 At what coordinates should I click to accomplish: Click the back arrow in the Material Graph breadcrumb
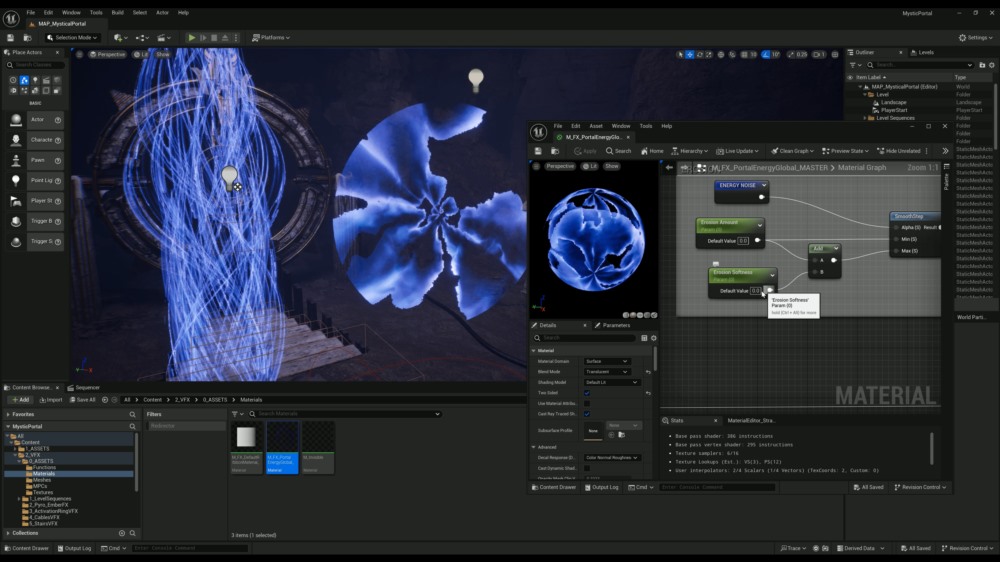click(669, 168)
